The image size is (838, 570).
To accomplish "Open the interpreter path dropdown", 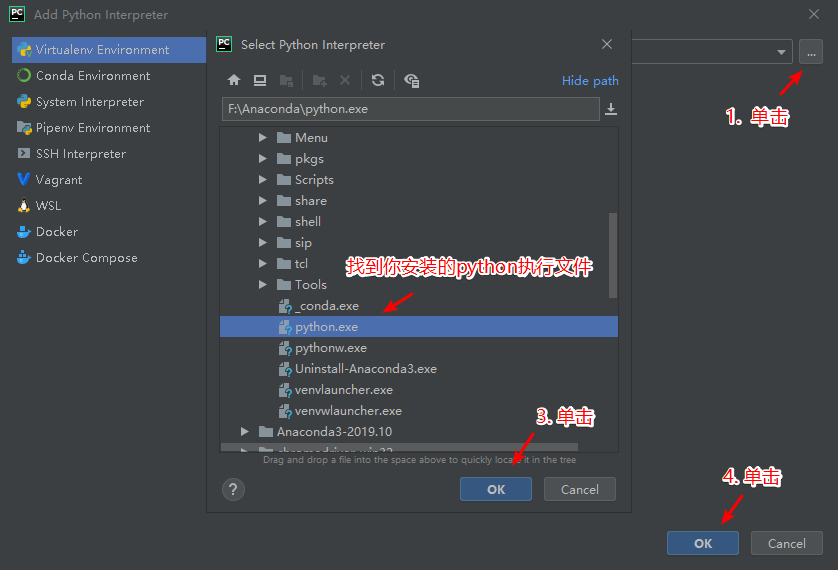I will (x=781, y=52).
